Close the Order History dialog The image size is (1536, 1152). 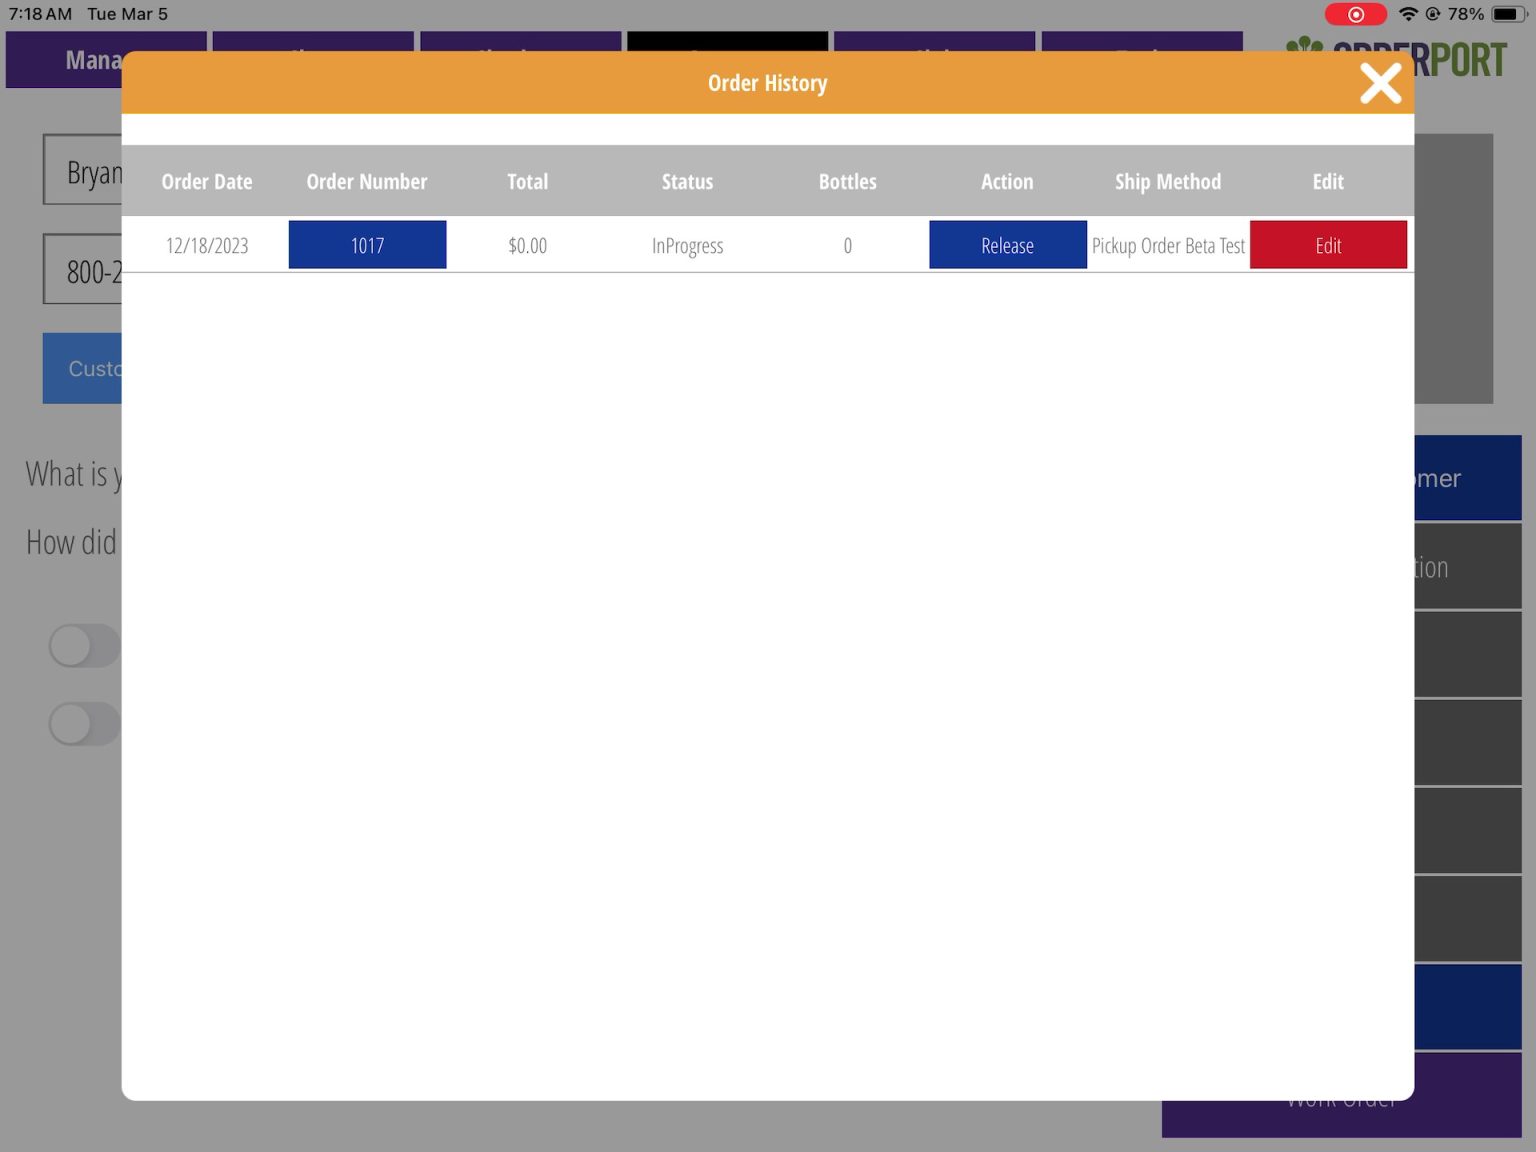pyautogui.click(x=1381, y=84)
